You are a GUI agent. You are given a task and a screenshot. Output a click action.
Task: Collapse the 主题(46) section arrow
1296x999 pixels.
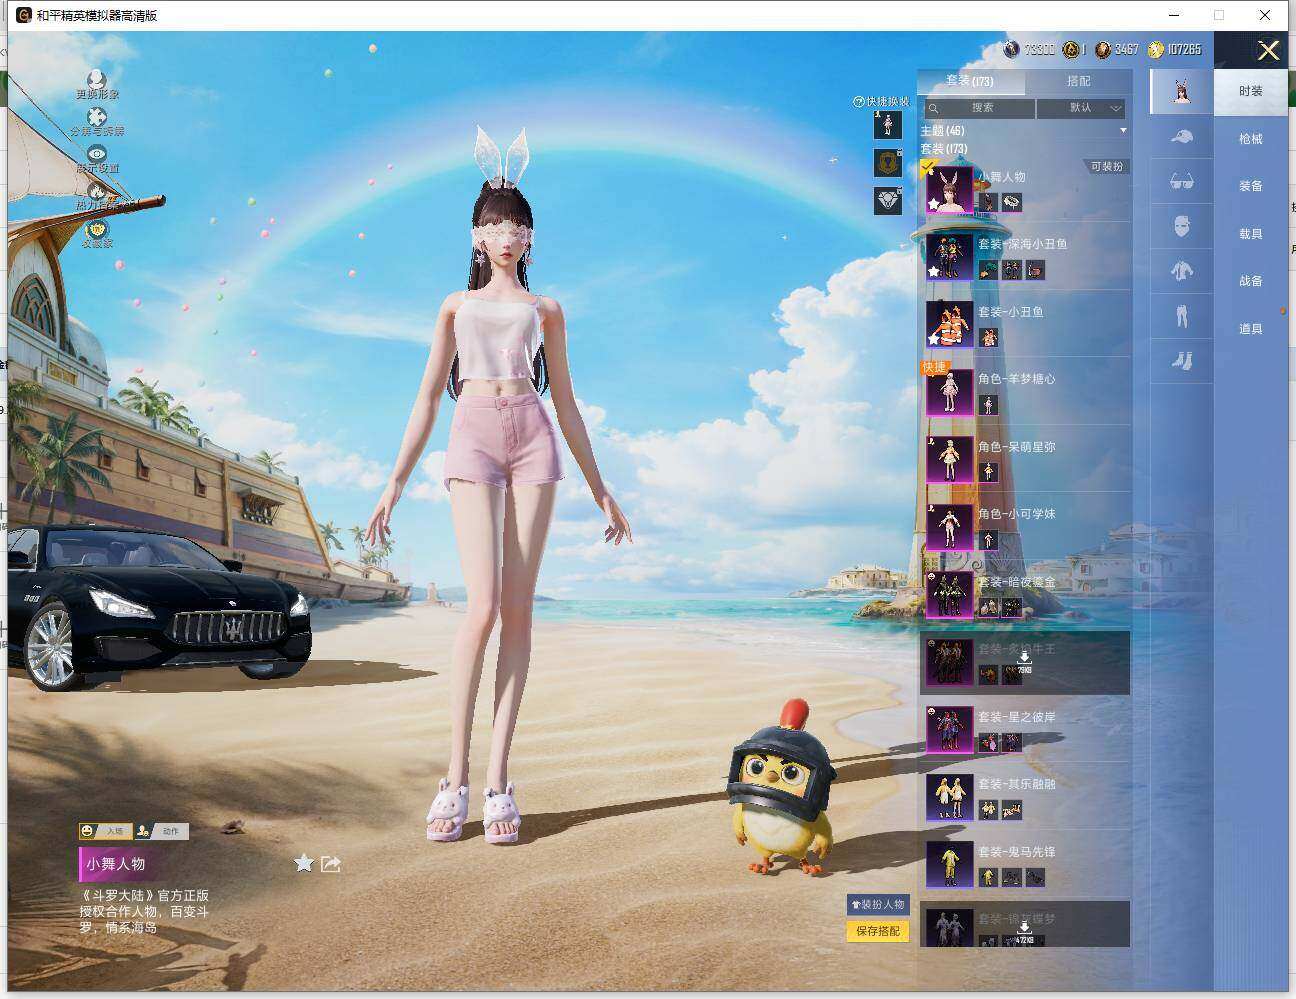(1123, 131)
